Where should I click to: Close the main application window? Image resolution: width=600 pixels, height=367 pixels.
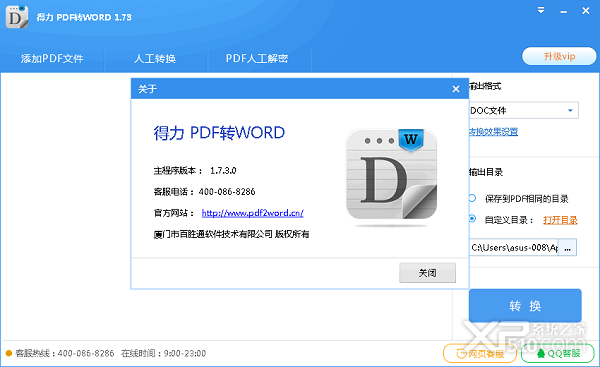(x=586, y=11)
